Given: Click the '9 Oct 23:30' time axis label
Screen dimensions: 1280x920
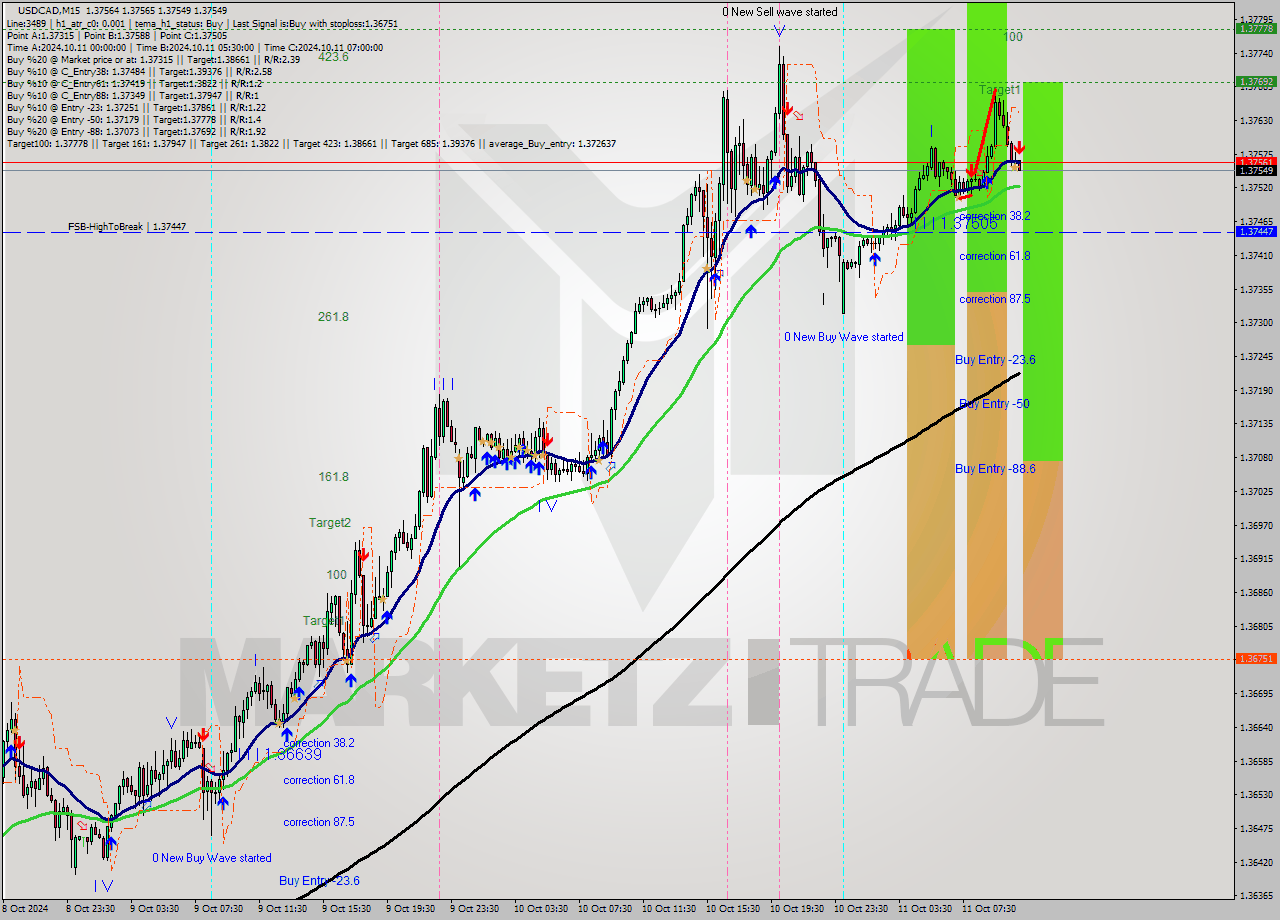Looking at the screenshot, I should click(x=474, y=909).
